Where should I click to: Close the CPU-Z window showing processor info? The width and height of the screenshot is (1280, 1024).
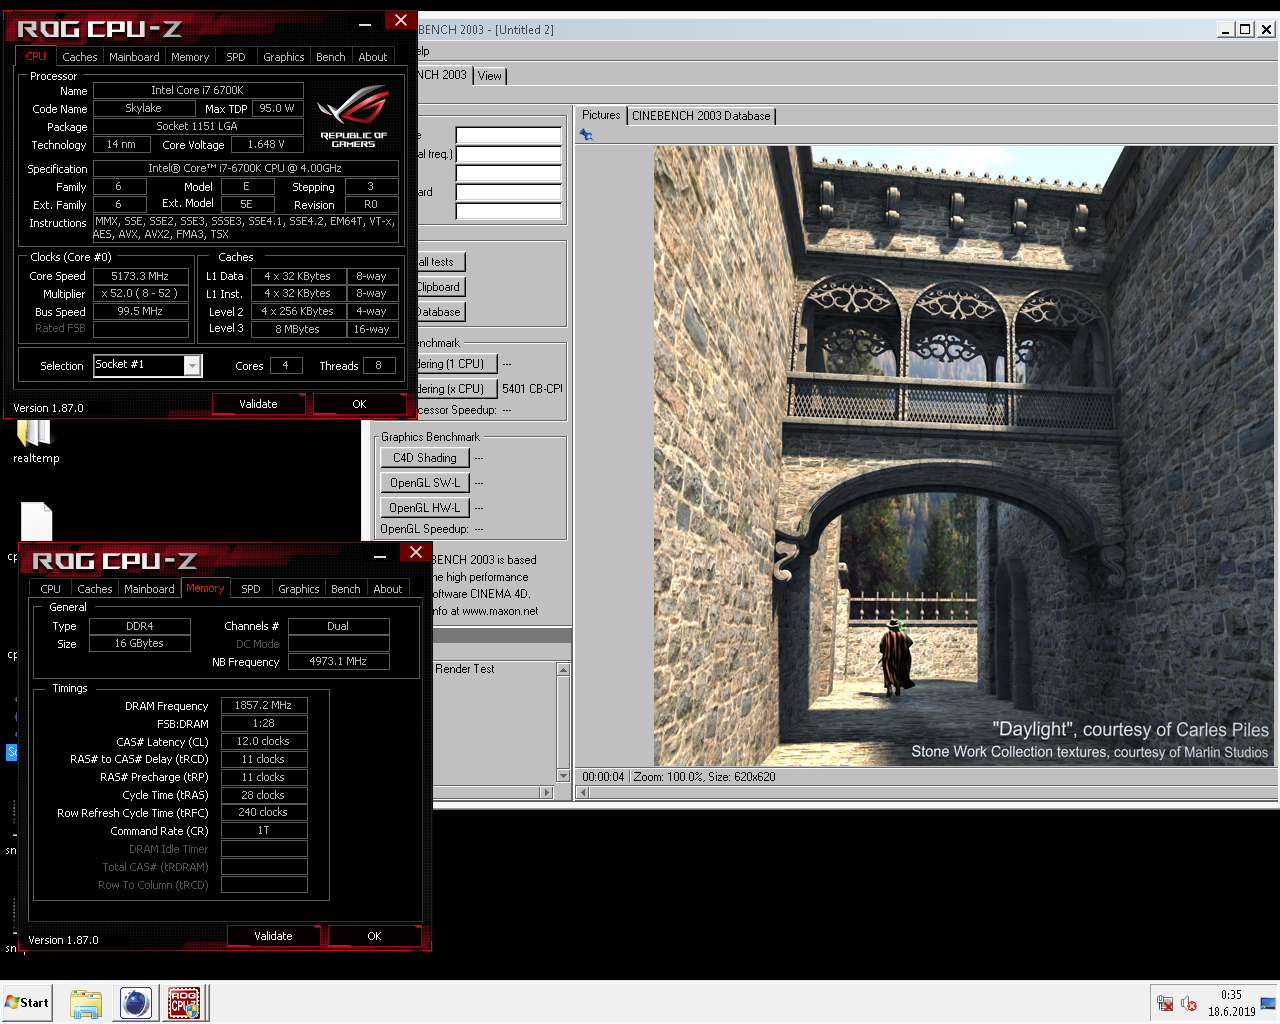[400, 21]
